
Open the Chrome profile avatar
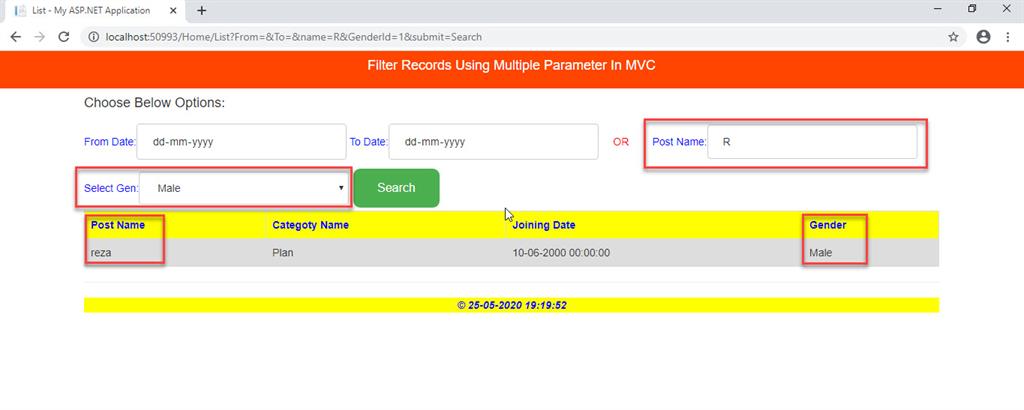tap(984, 37)
